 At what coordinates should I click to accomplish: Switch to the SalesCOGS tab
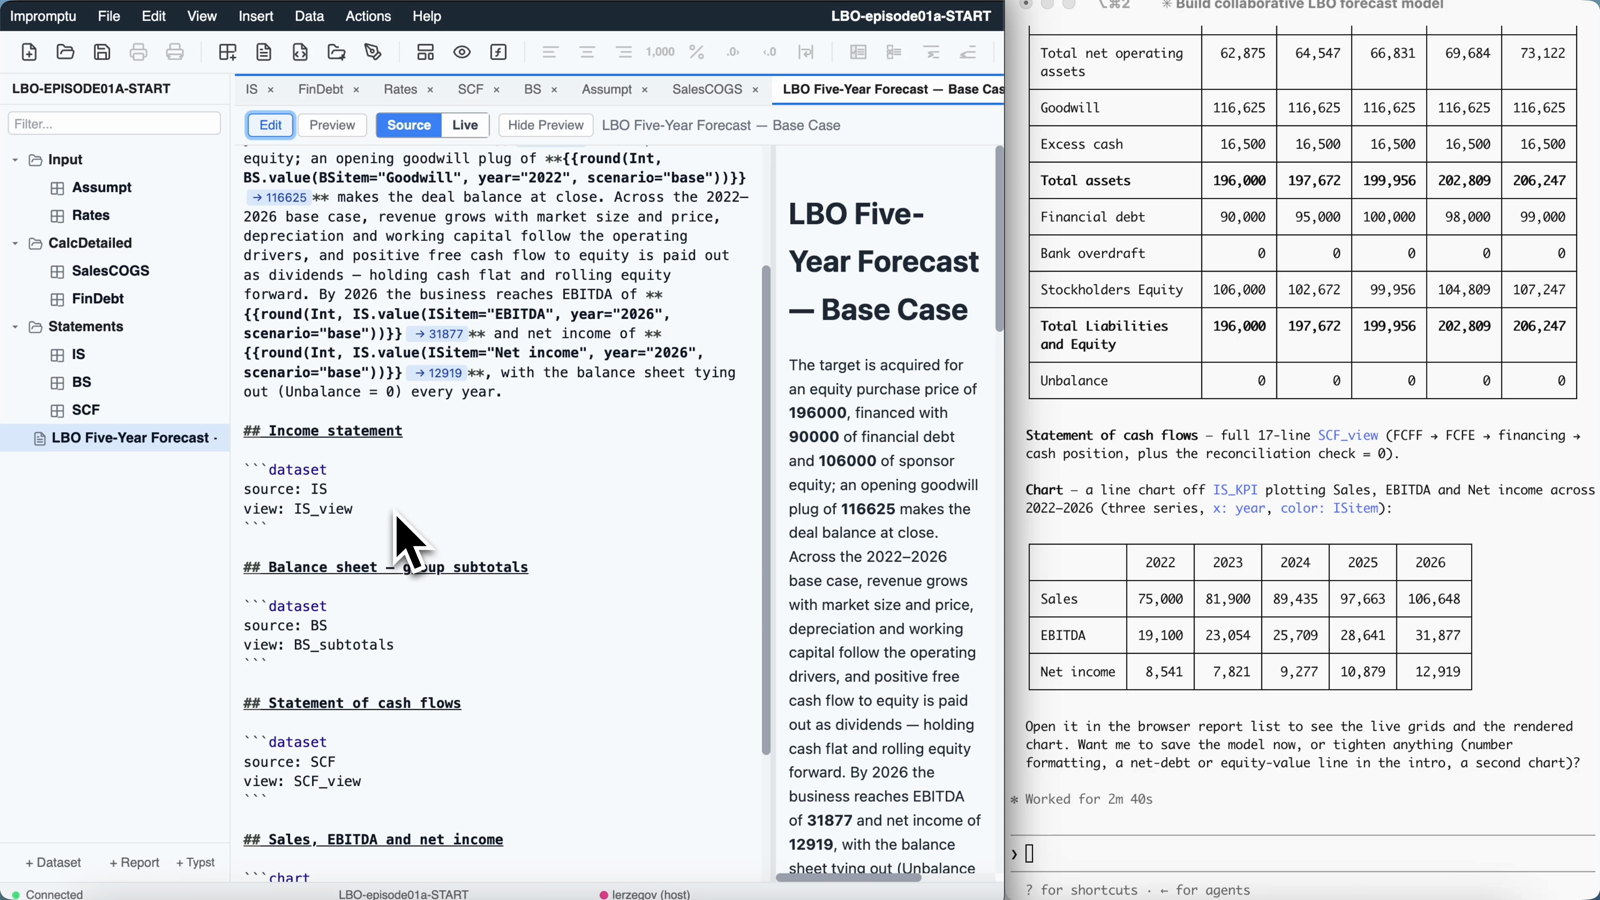[x=707, y=89]
